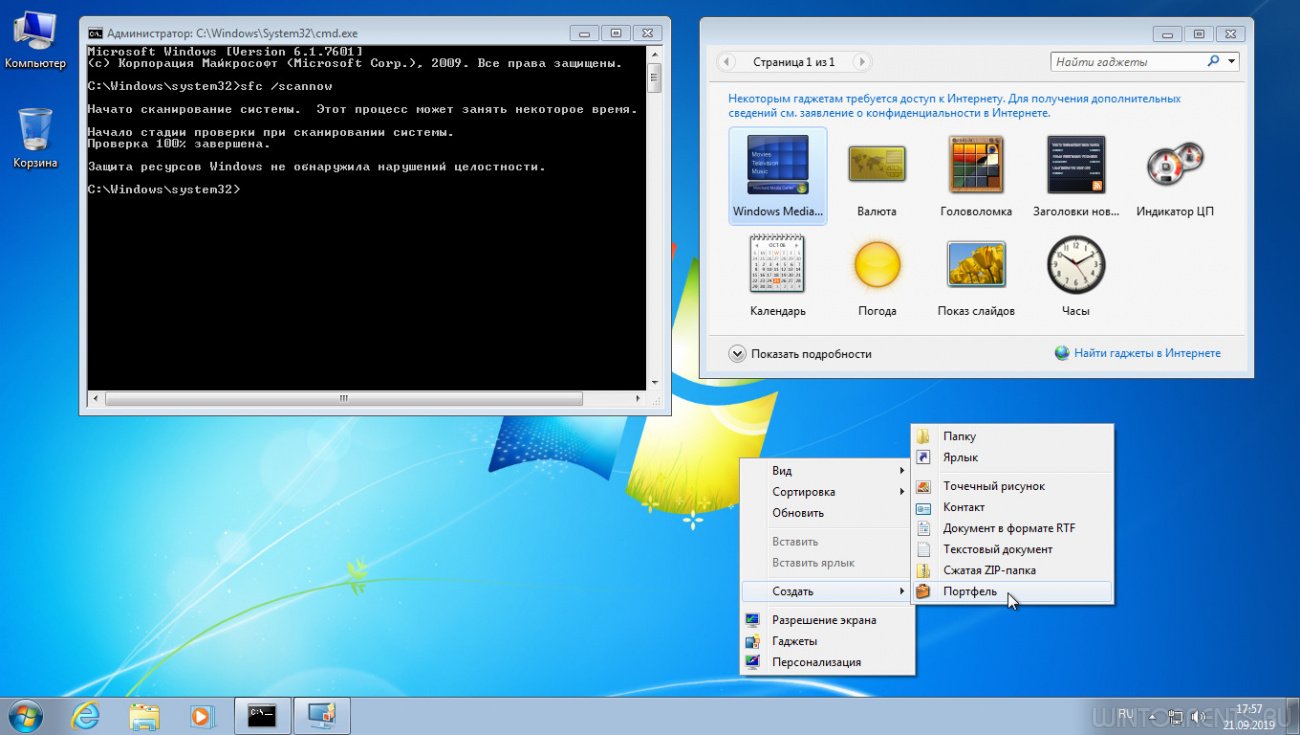
Task: Open the cmd window title-bar icon menu
Action: click(95, 33)
